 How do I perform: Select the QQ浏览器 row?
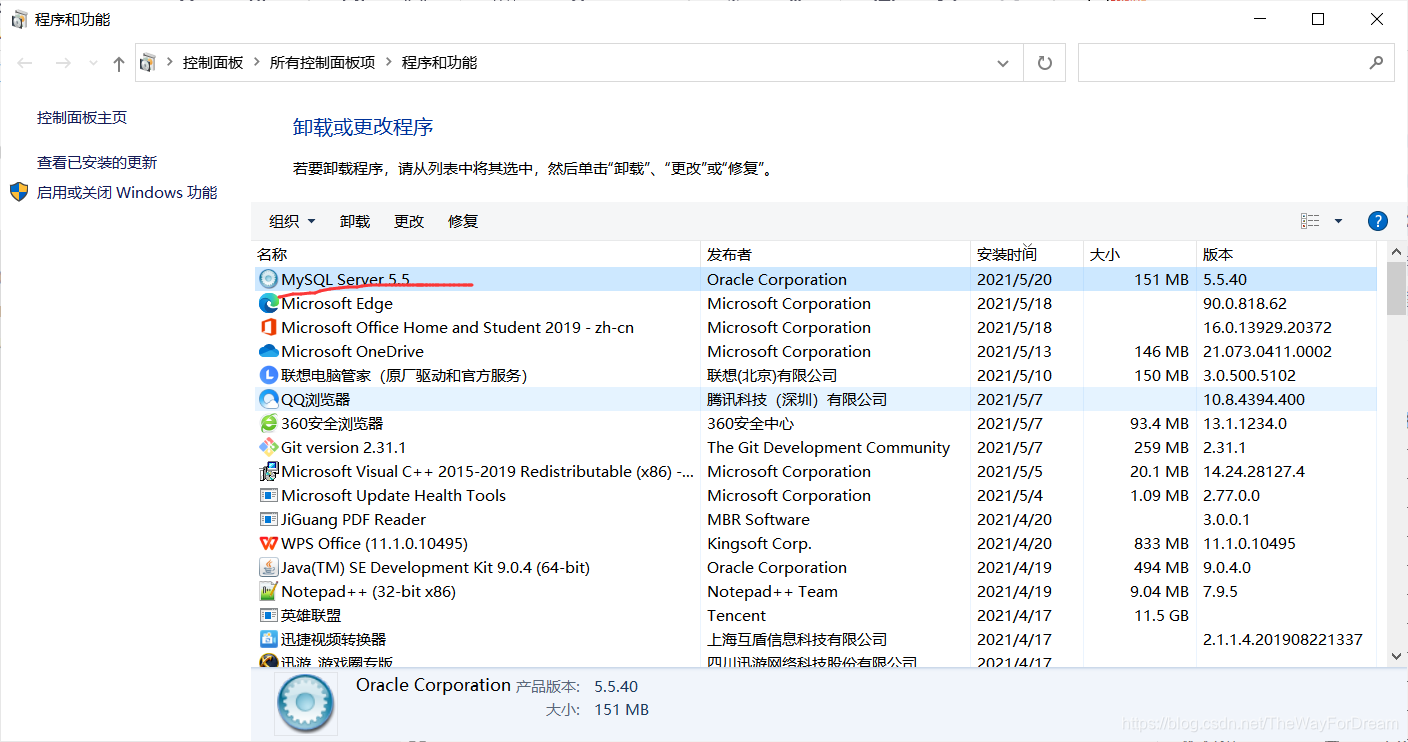point(817,399)
